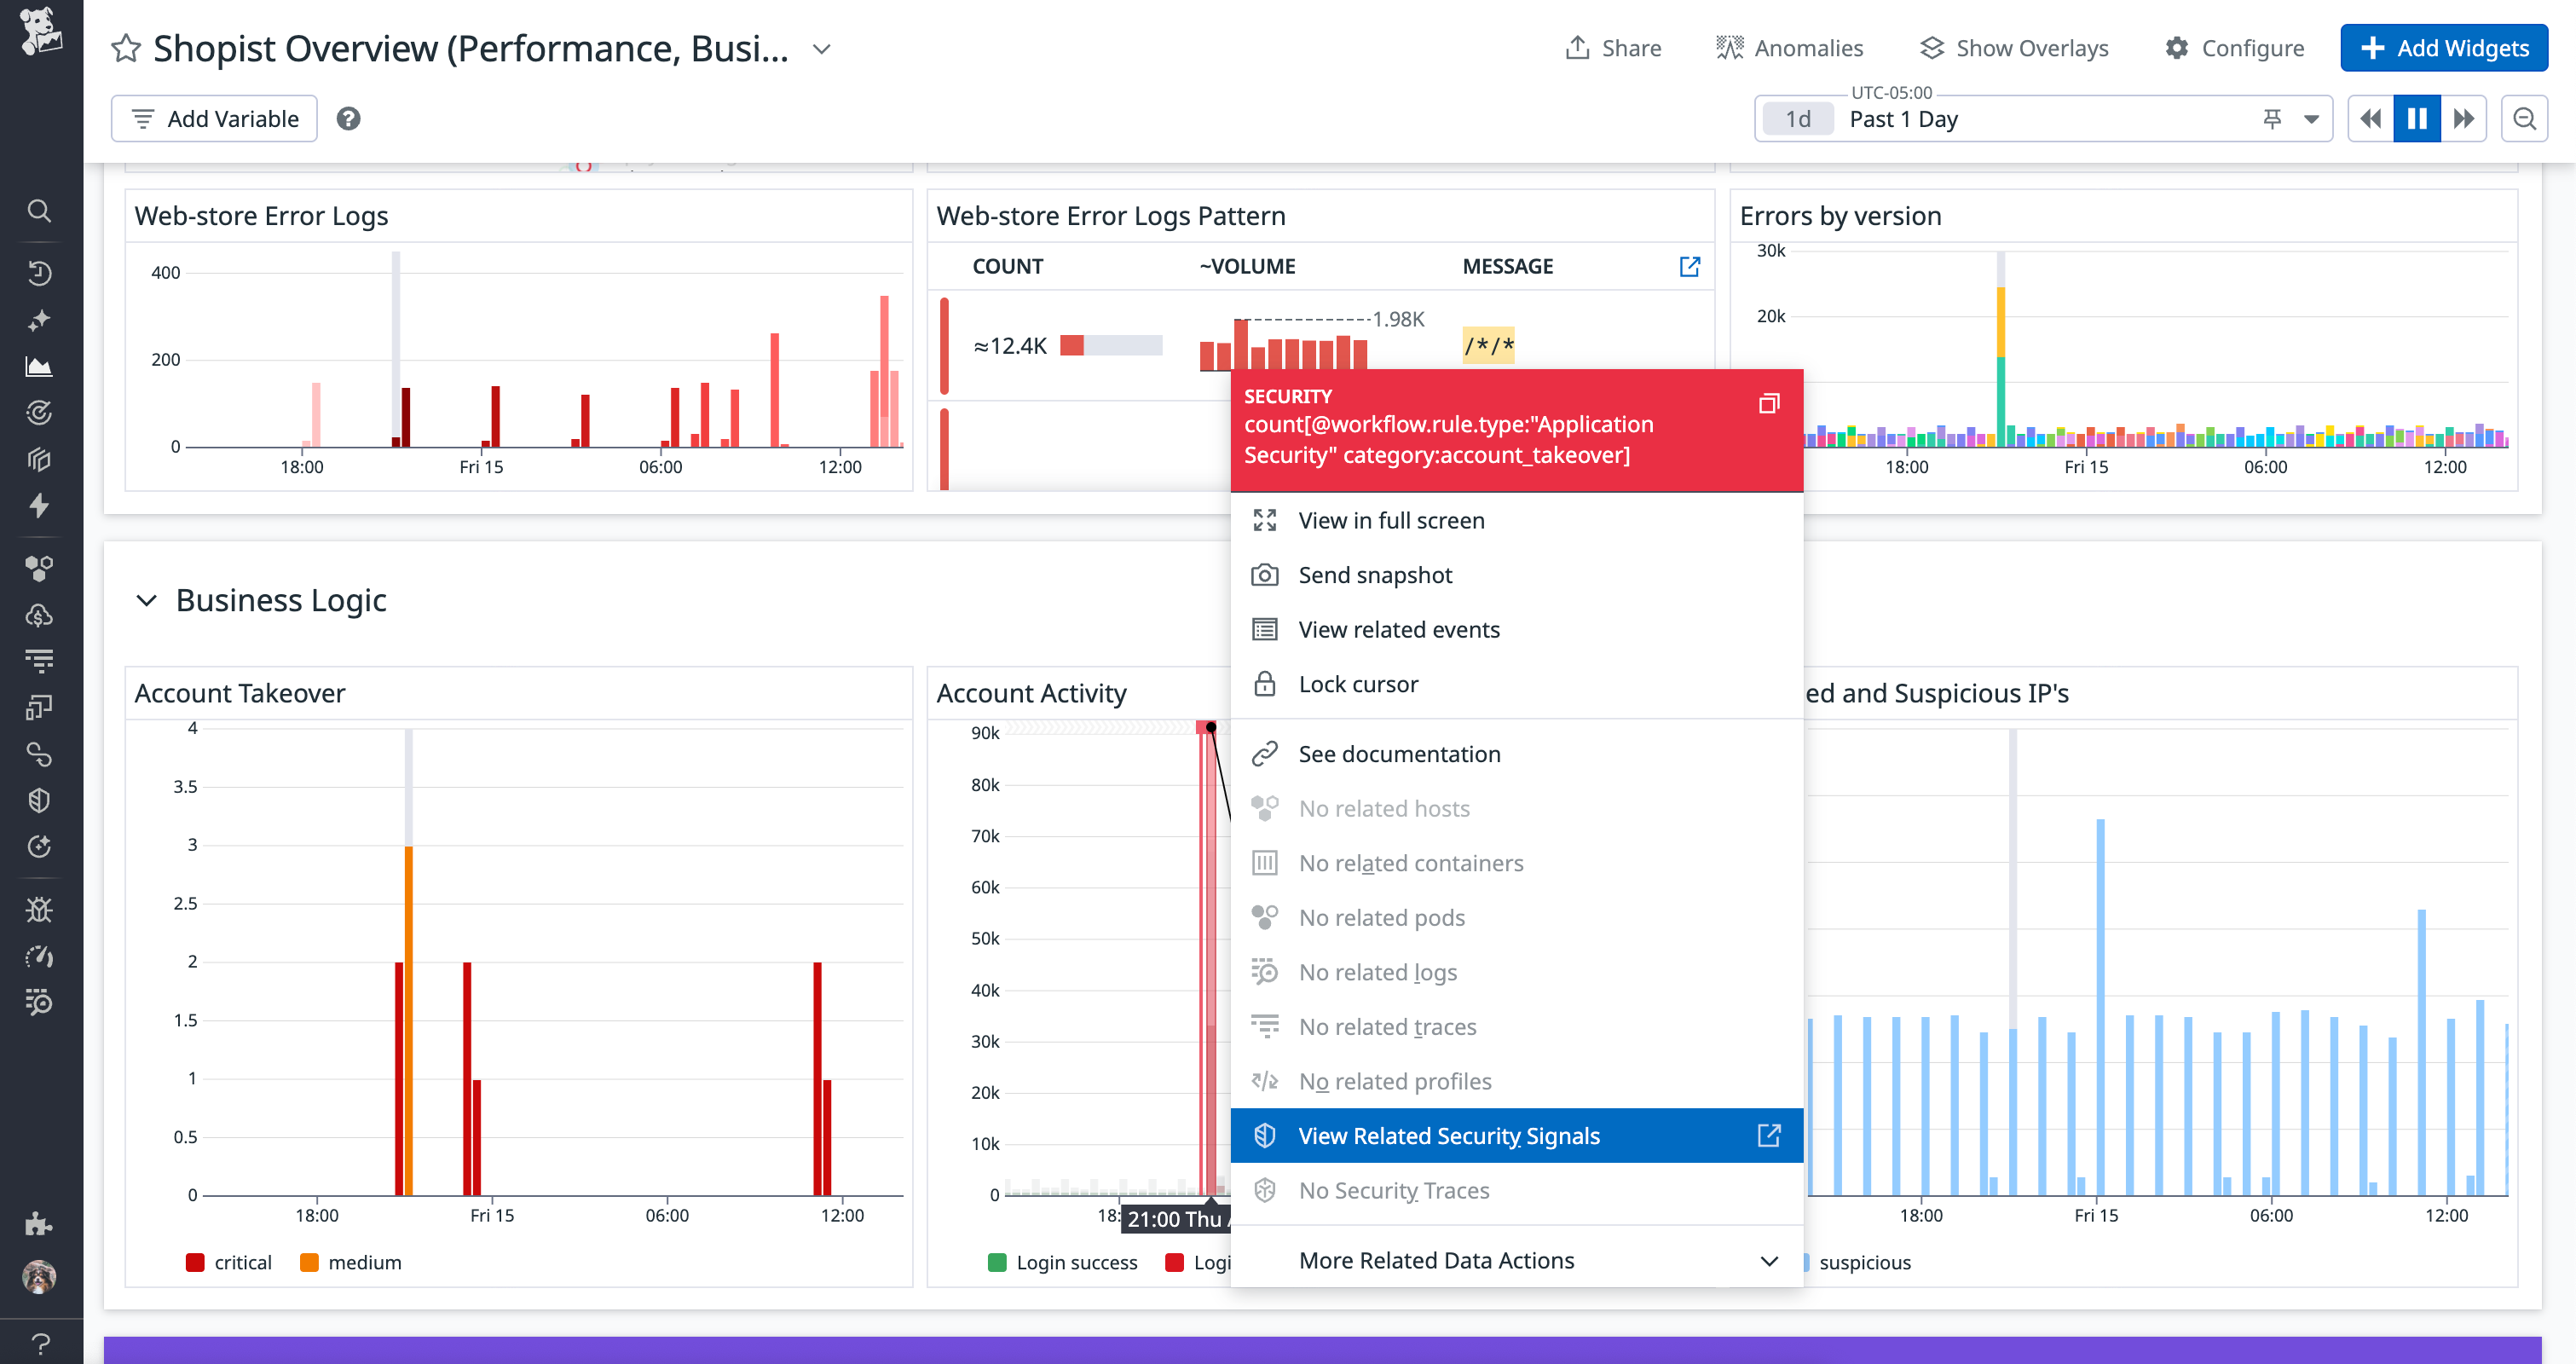Collapse the Business Logic section
Screen dimensions: 2576x1364
pos(146,600)
